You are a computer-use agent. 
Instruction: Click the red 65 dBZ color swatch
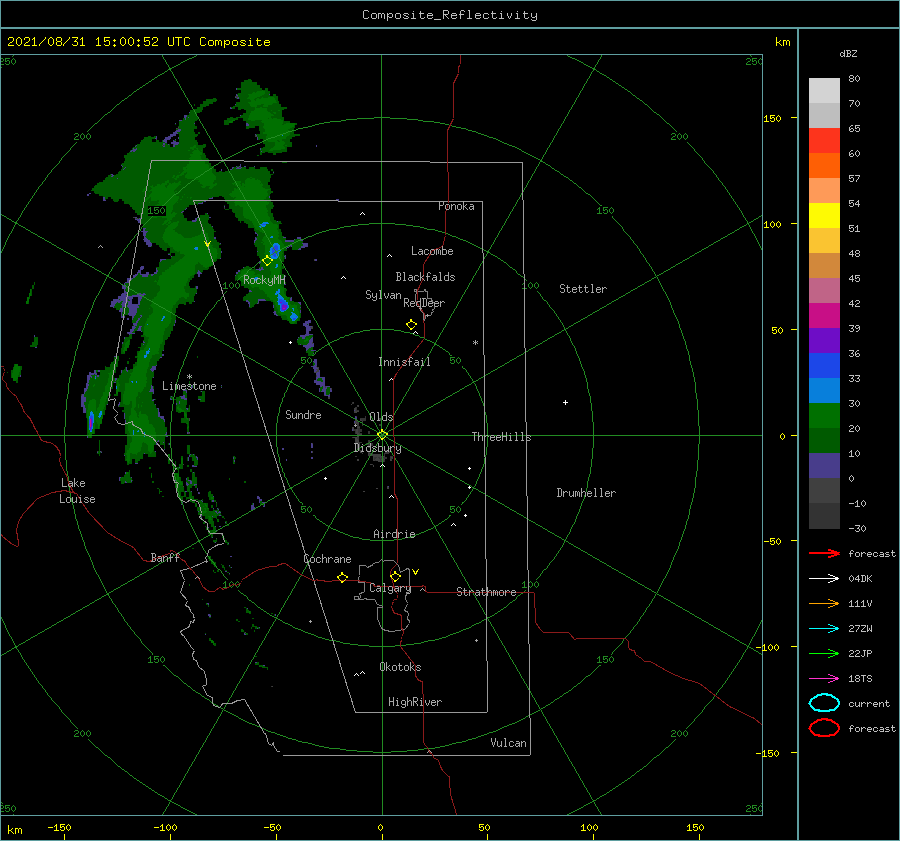(824, 141)
